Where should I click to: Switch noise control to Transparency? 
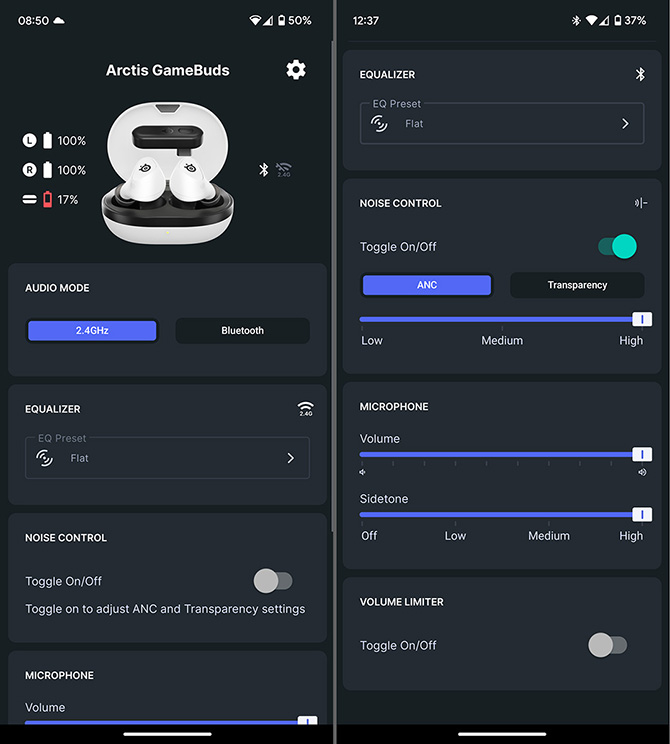pyautogui.click(x=577, y=285)
